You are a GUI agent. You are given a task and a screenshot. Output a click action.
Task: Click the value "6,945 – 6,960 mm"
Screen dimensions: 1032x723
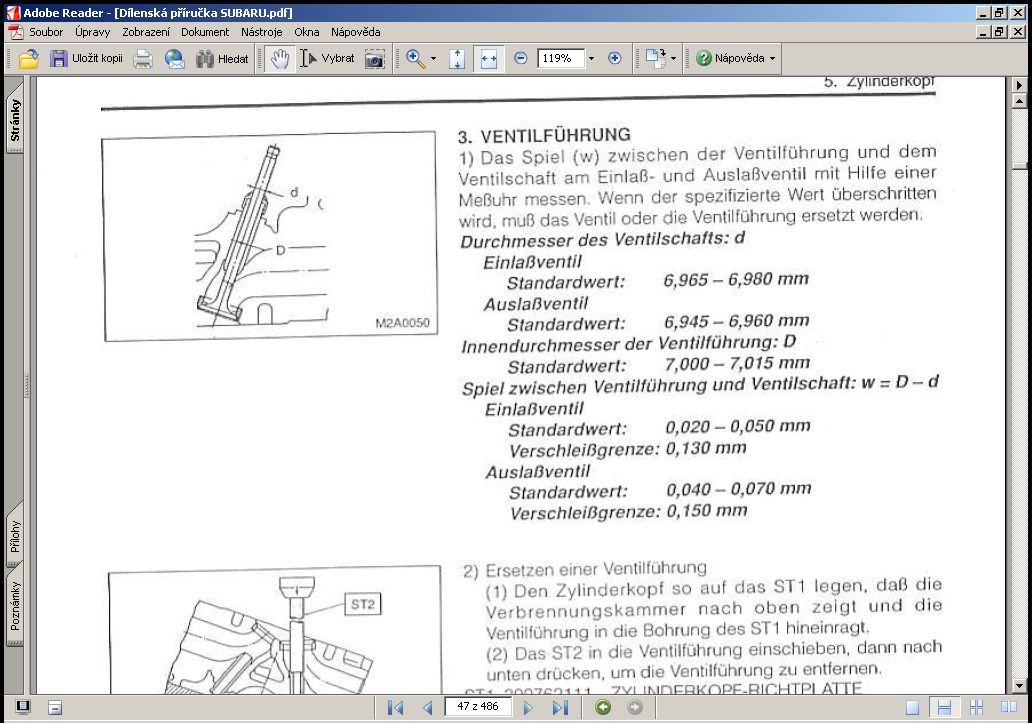736,321
